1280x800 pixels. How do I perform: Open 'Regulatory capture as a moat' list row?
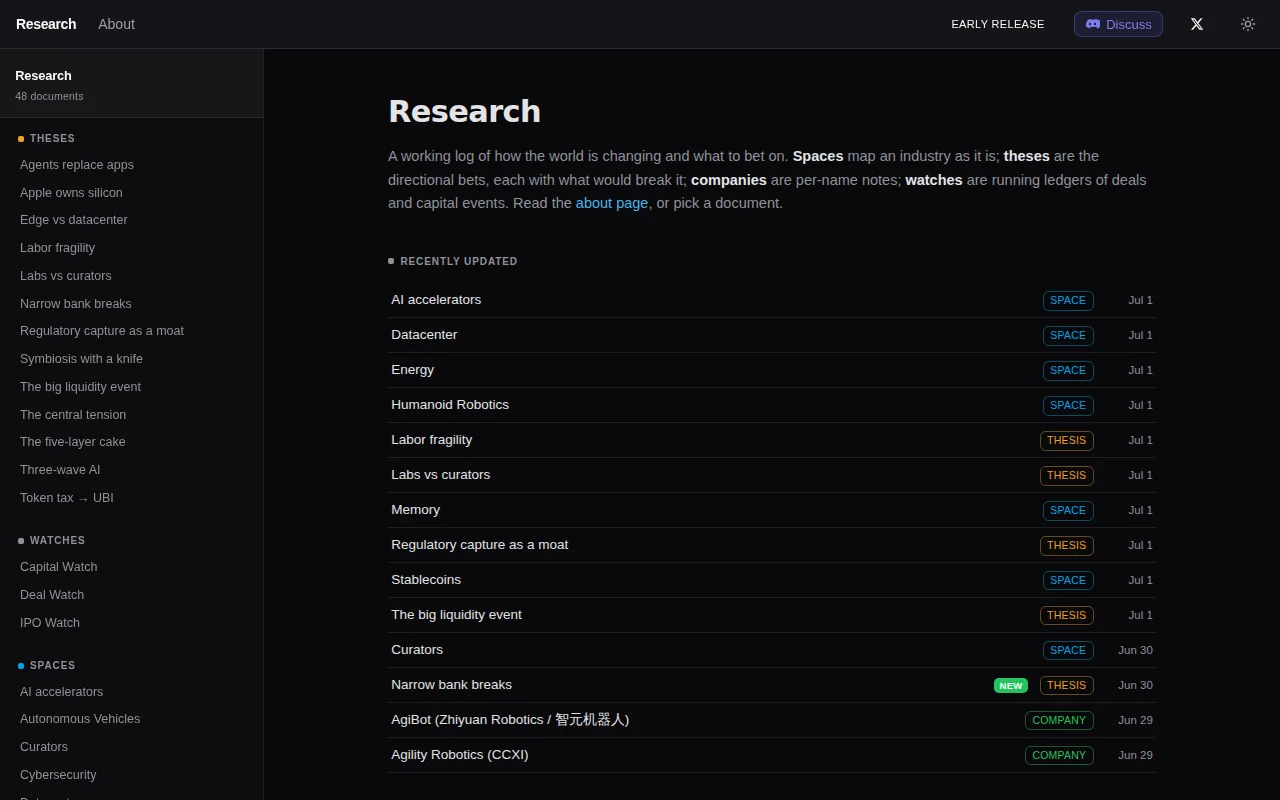(771, 545)
